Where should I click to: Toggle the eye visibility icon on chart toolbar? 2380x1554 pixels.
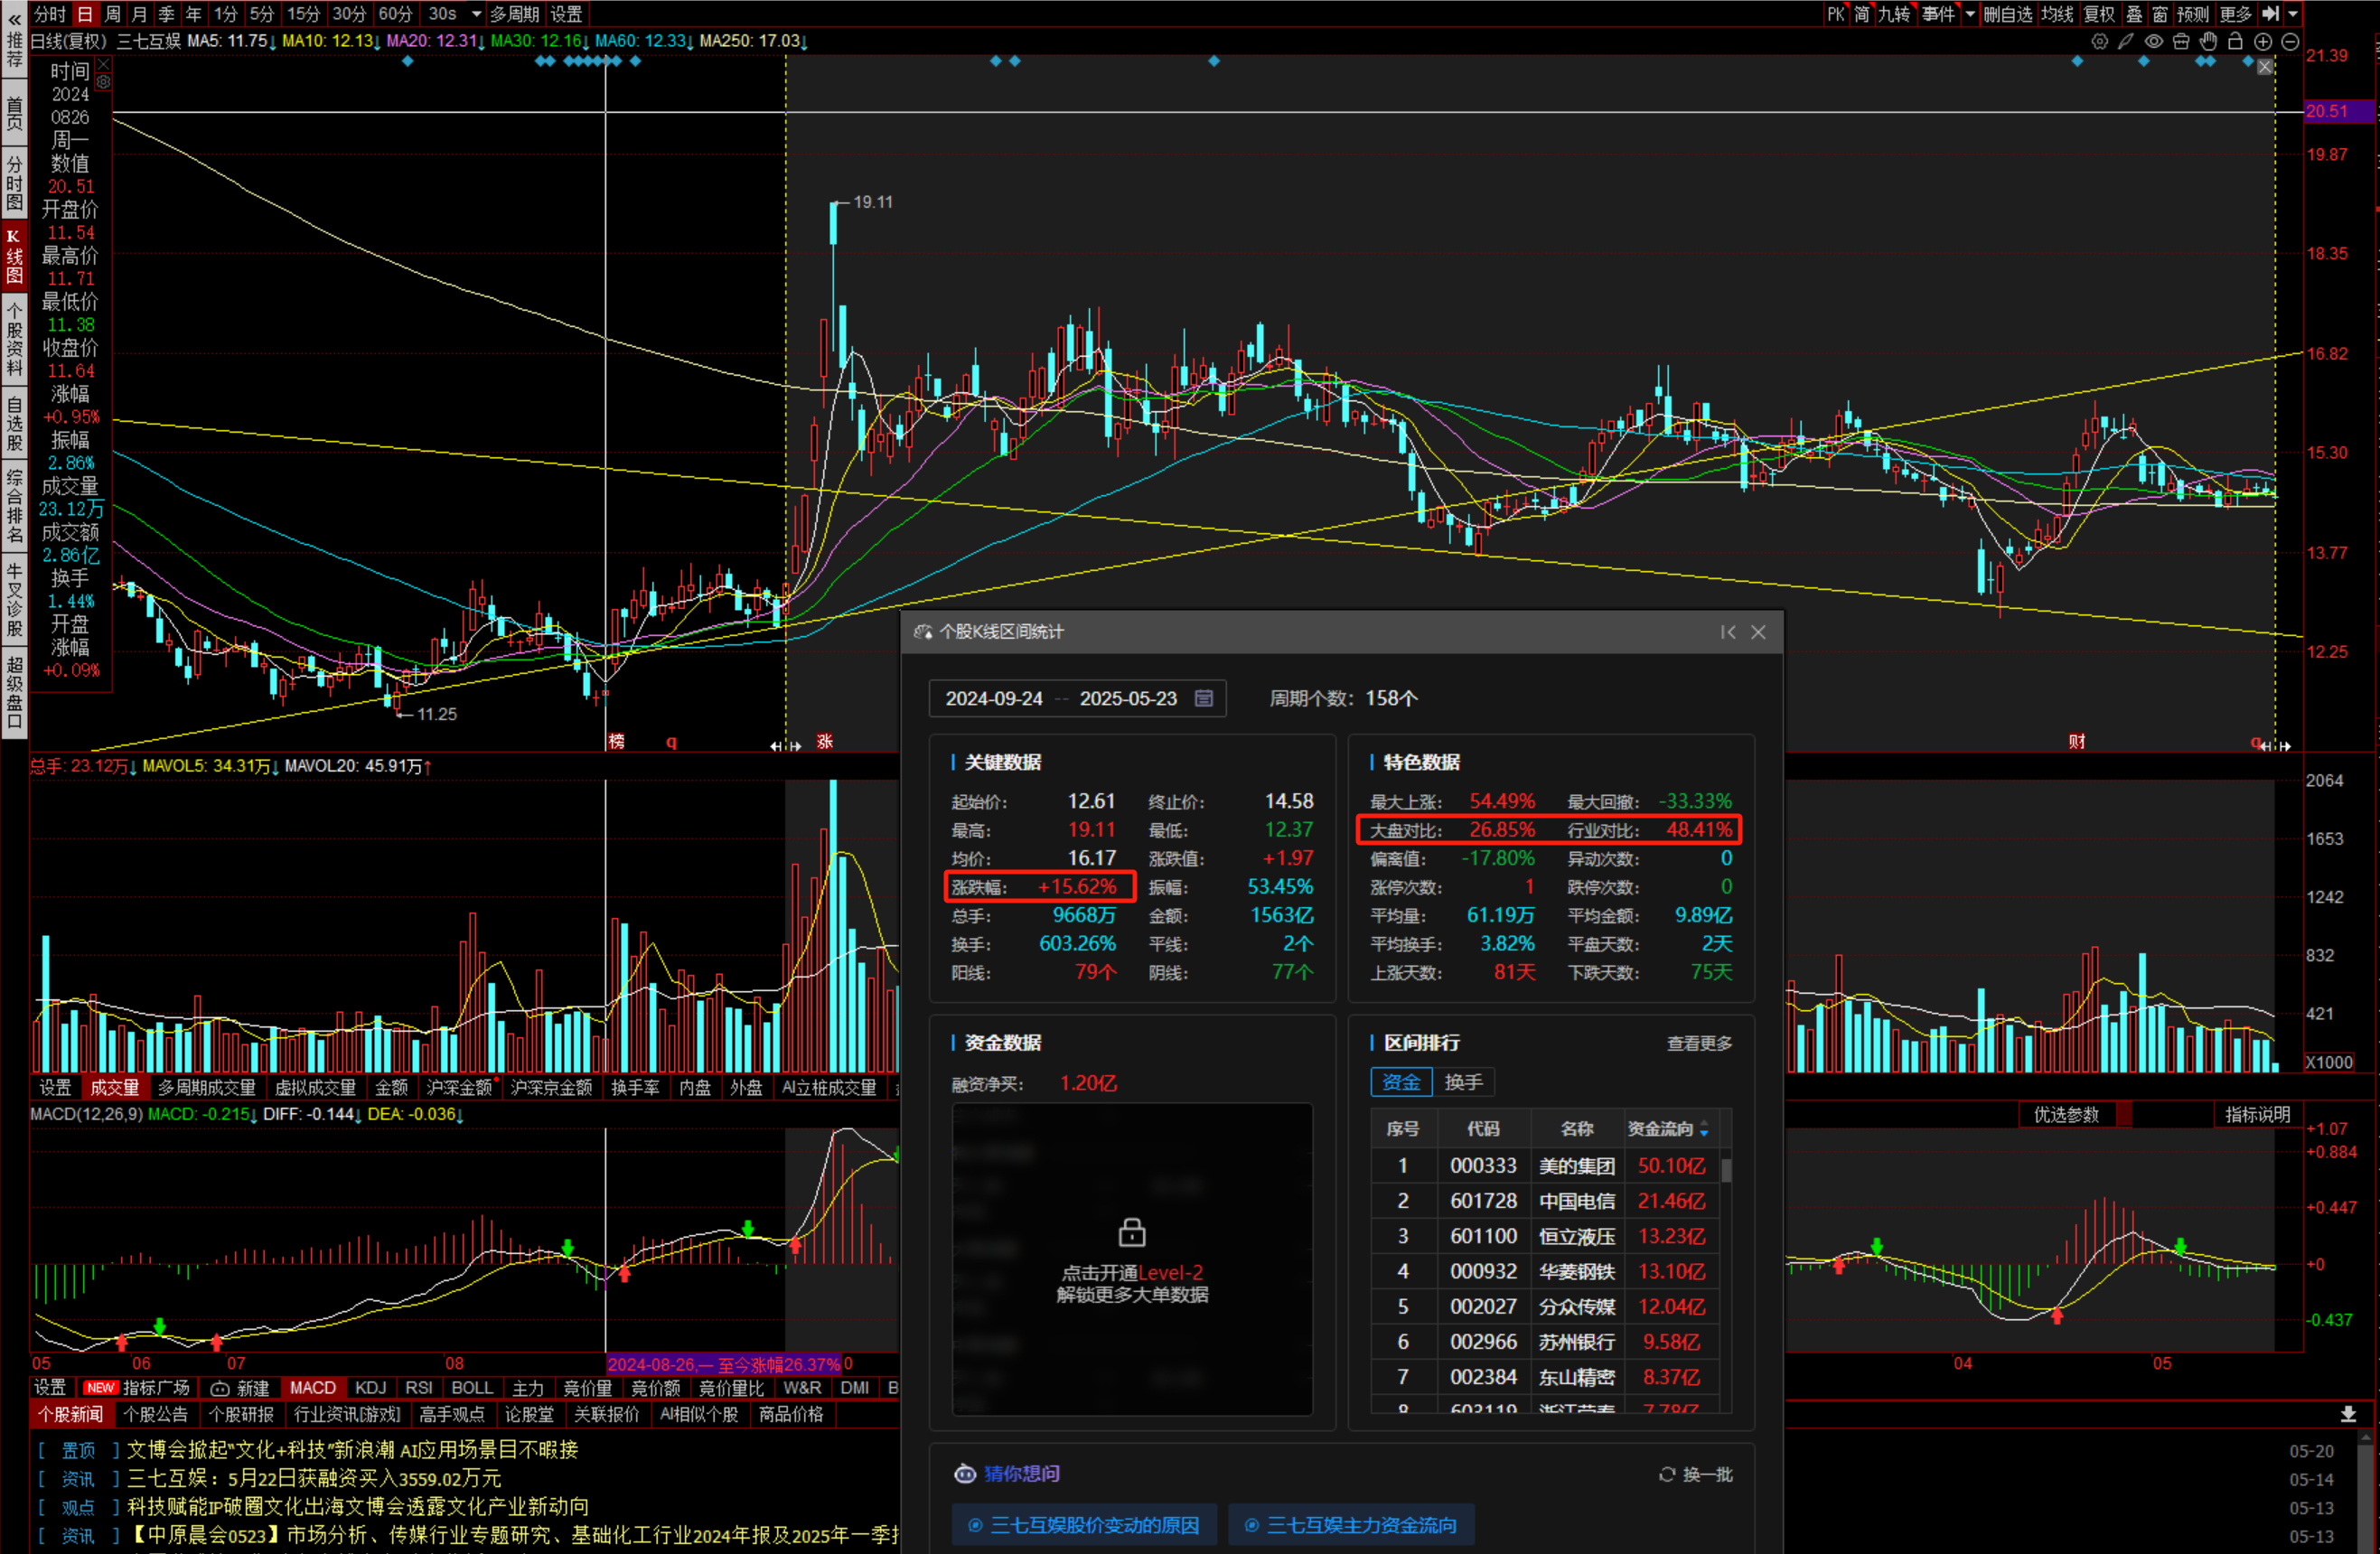coord(2154,41)
